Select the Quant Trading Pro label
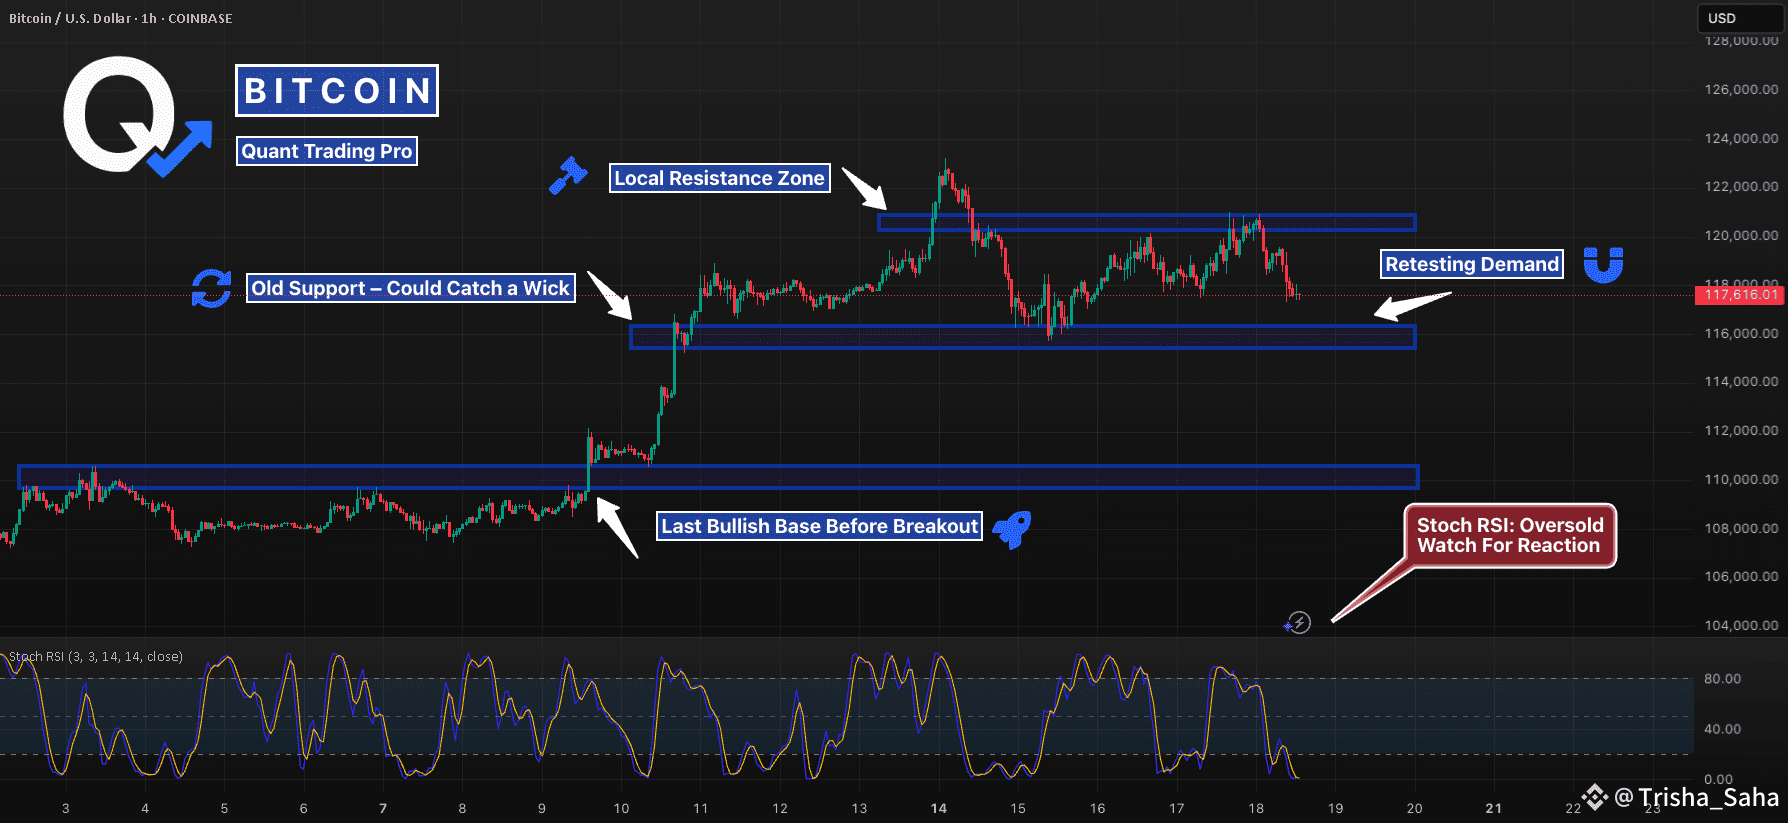This screenshot has width=1788, height=823. pyautogui.click(x=327, y=151)
